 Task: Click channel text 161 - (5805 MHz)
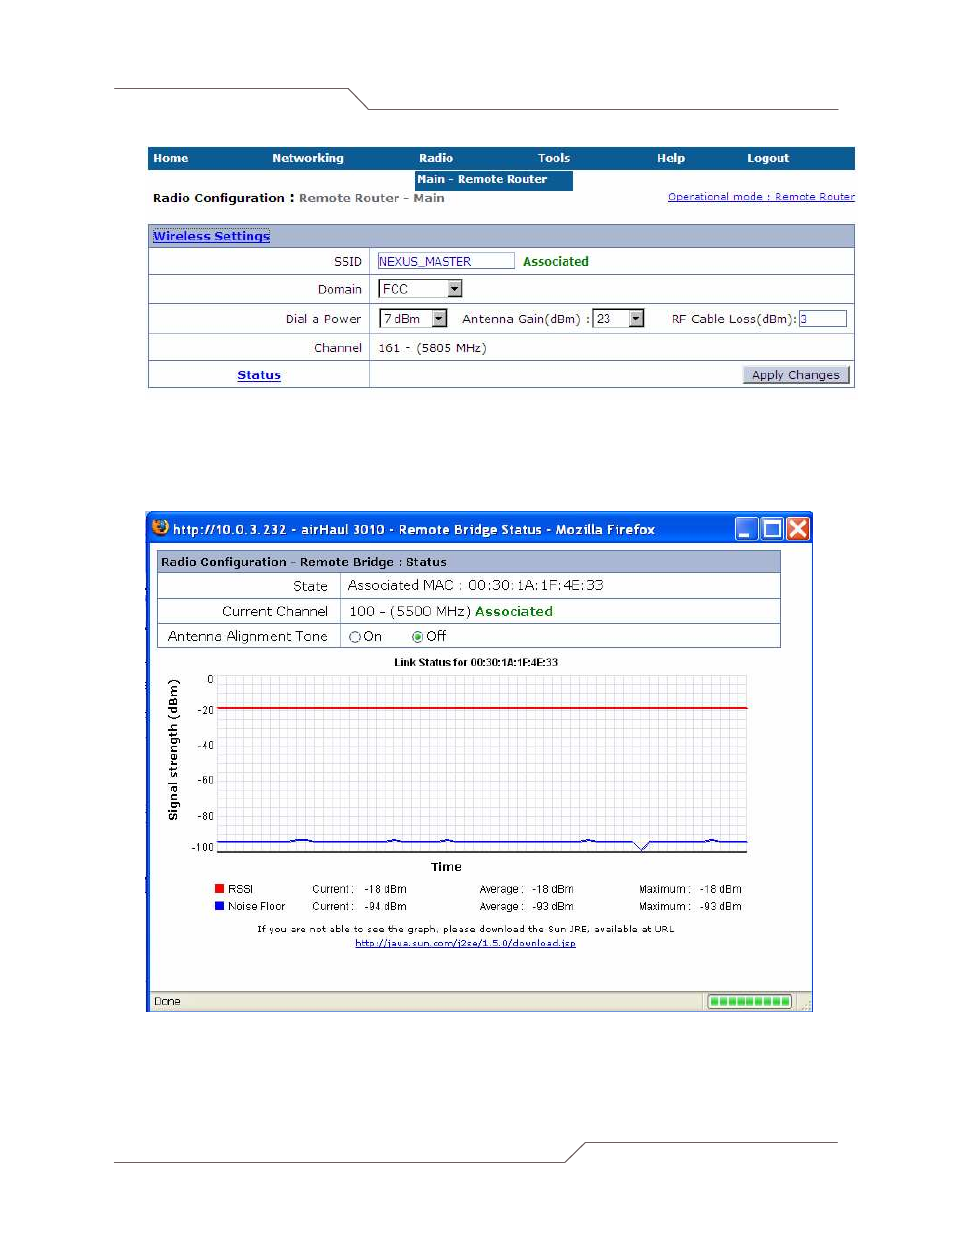pos(433,348)
